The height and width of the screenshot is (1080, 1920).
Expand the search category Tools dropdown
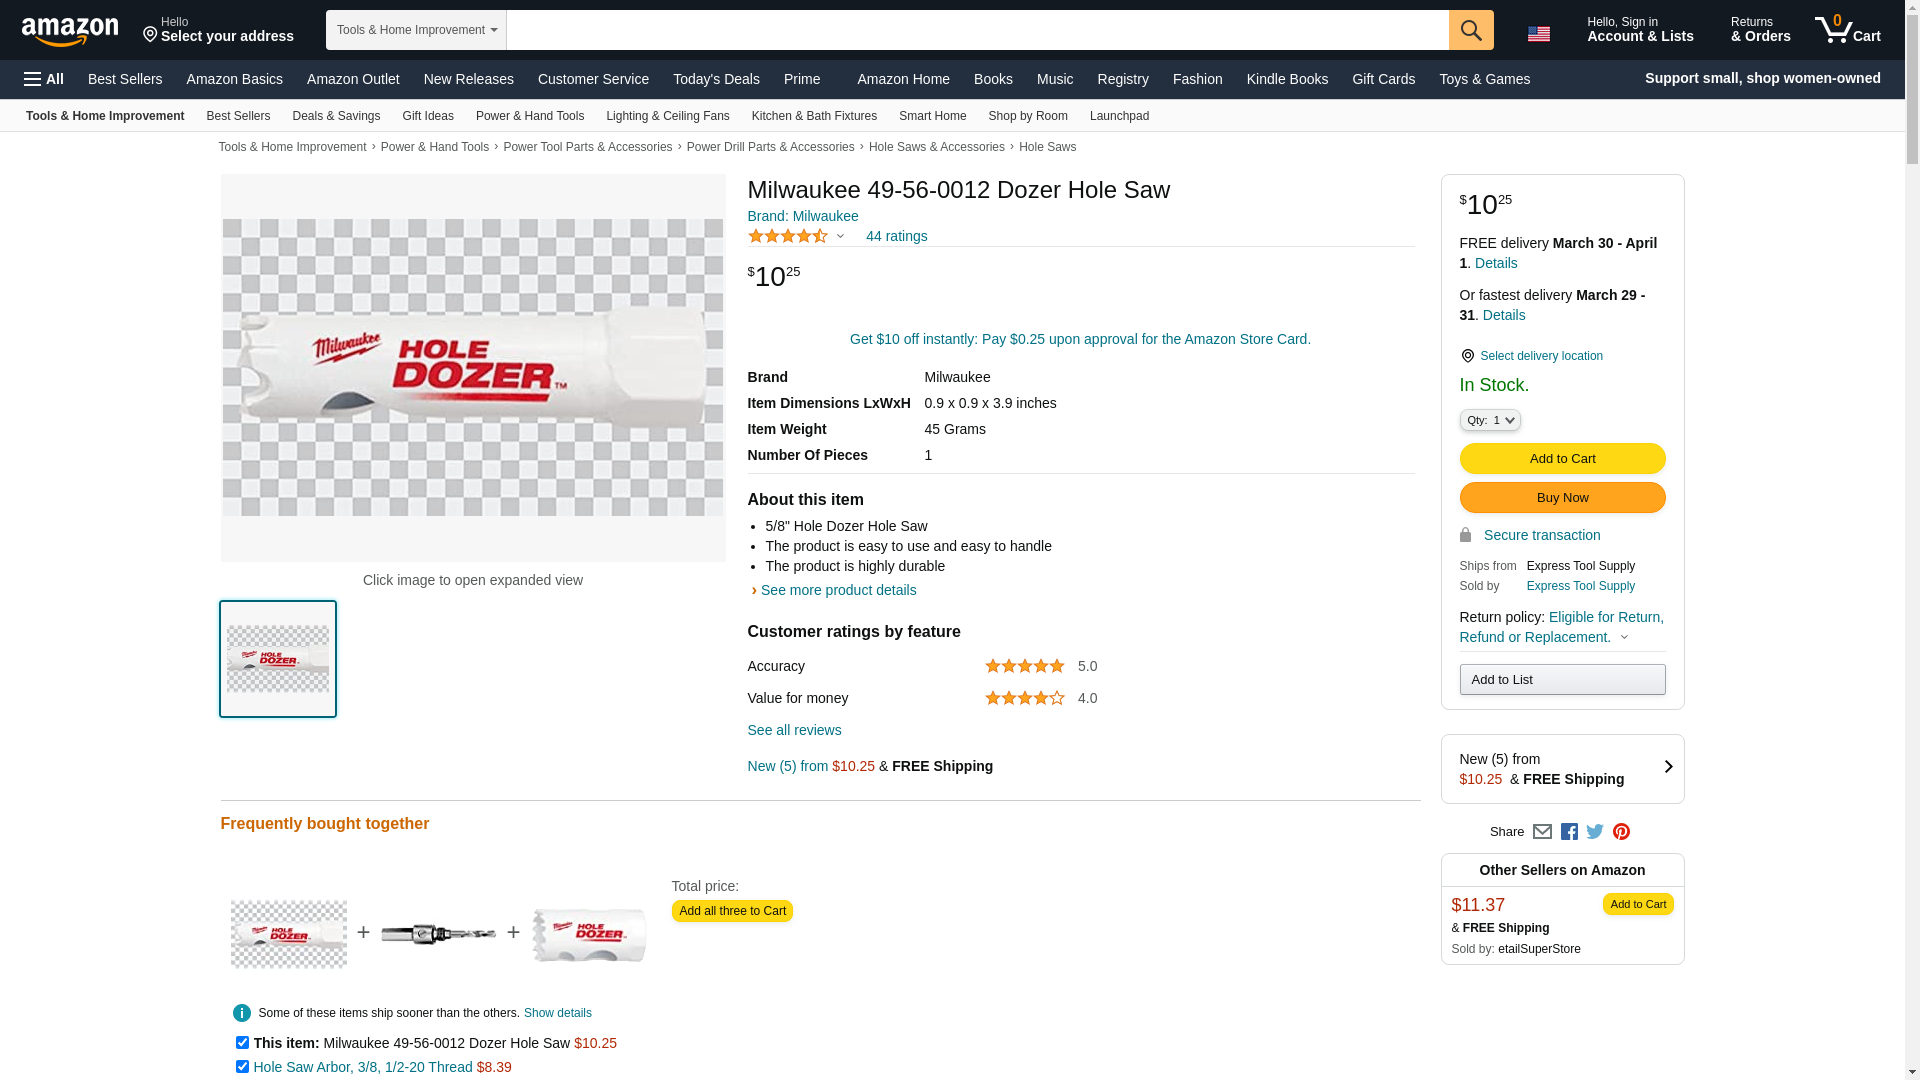(x=416, y=30)
